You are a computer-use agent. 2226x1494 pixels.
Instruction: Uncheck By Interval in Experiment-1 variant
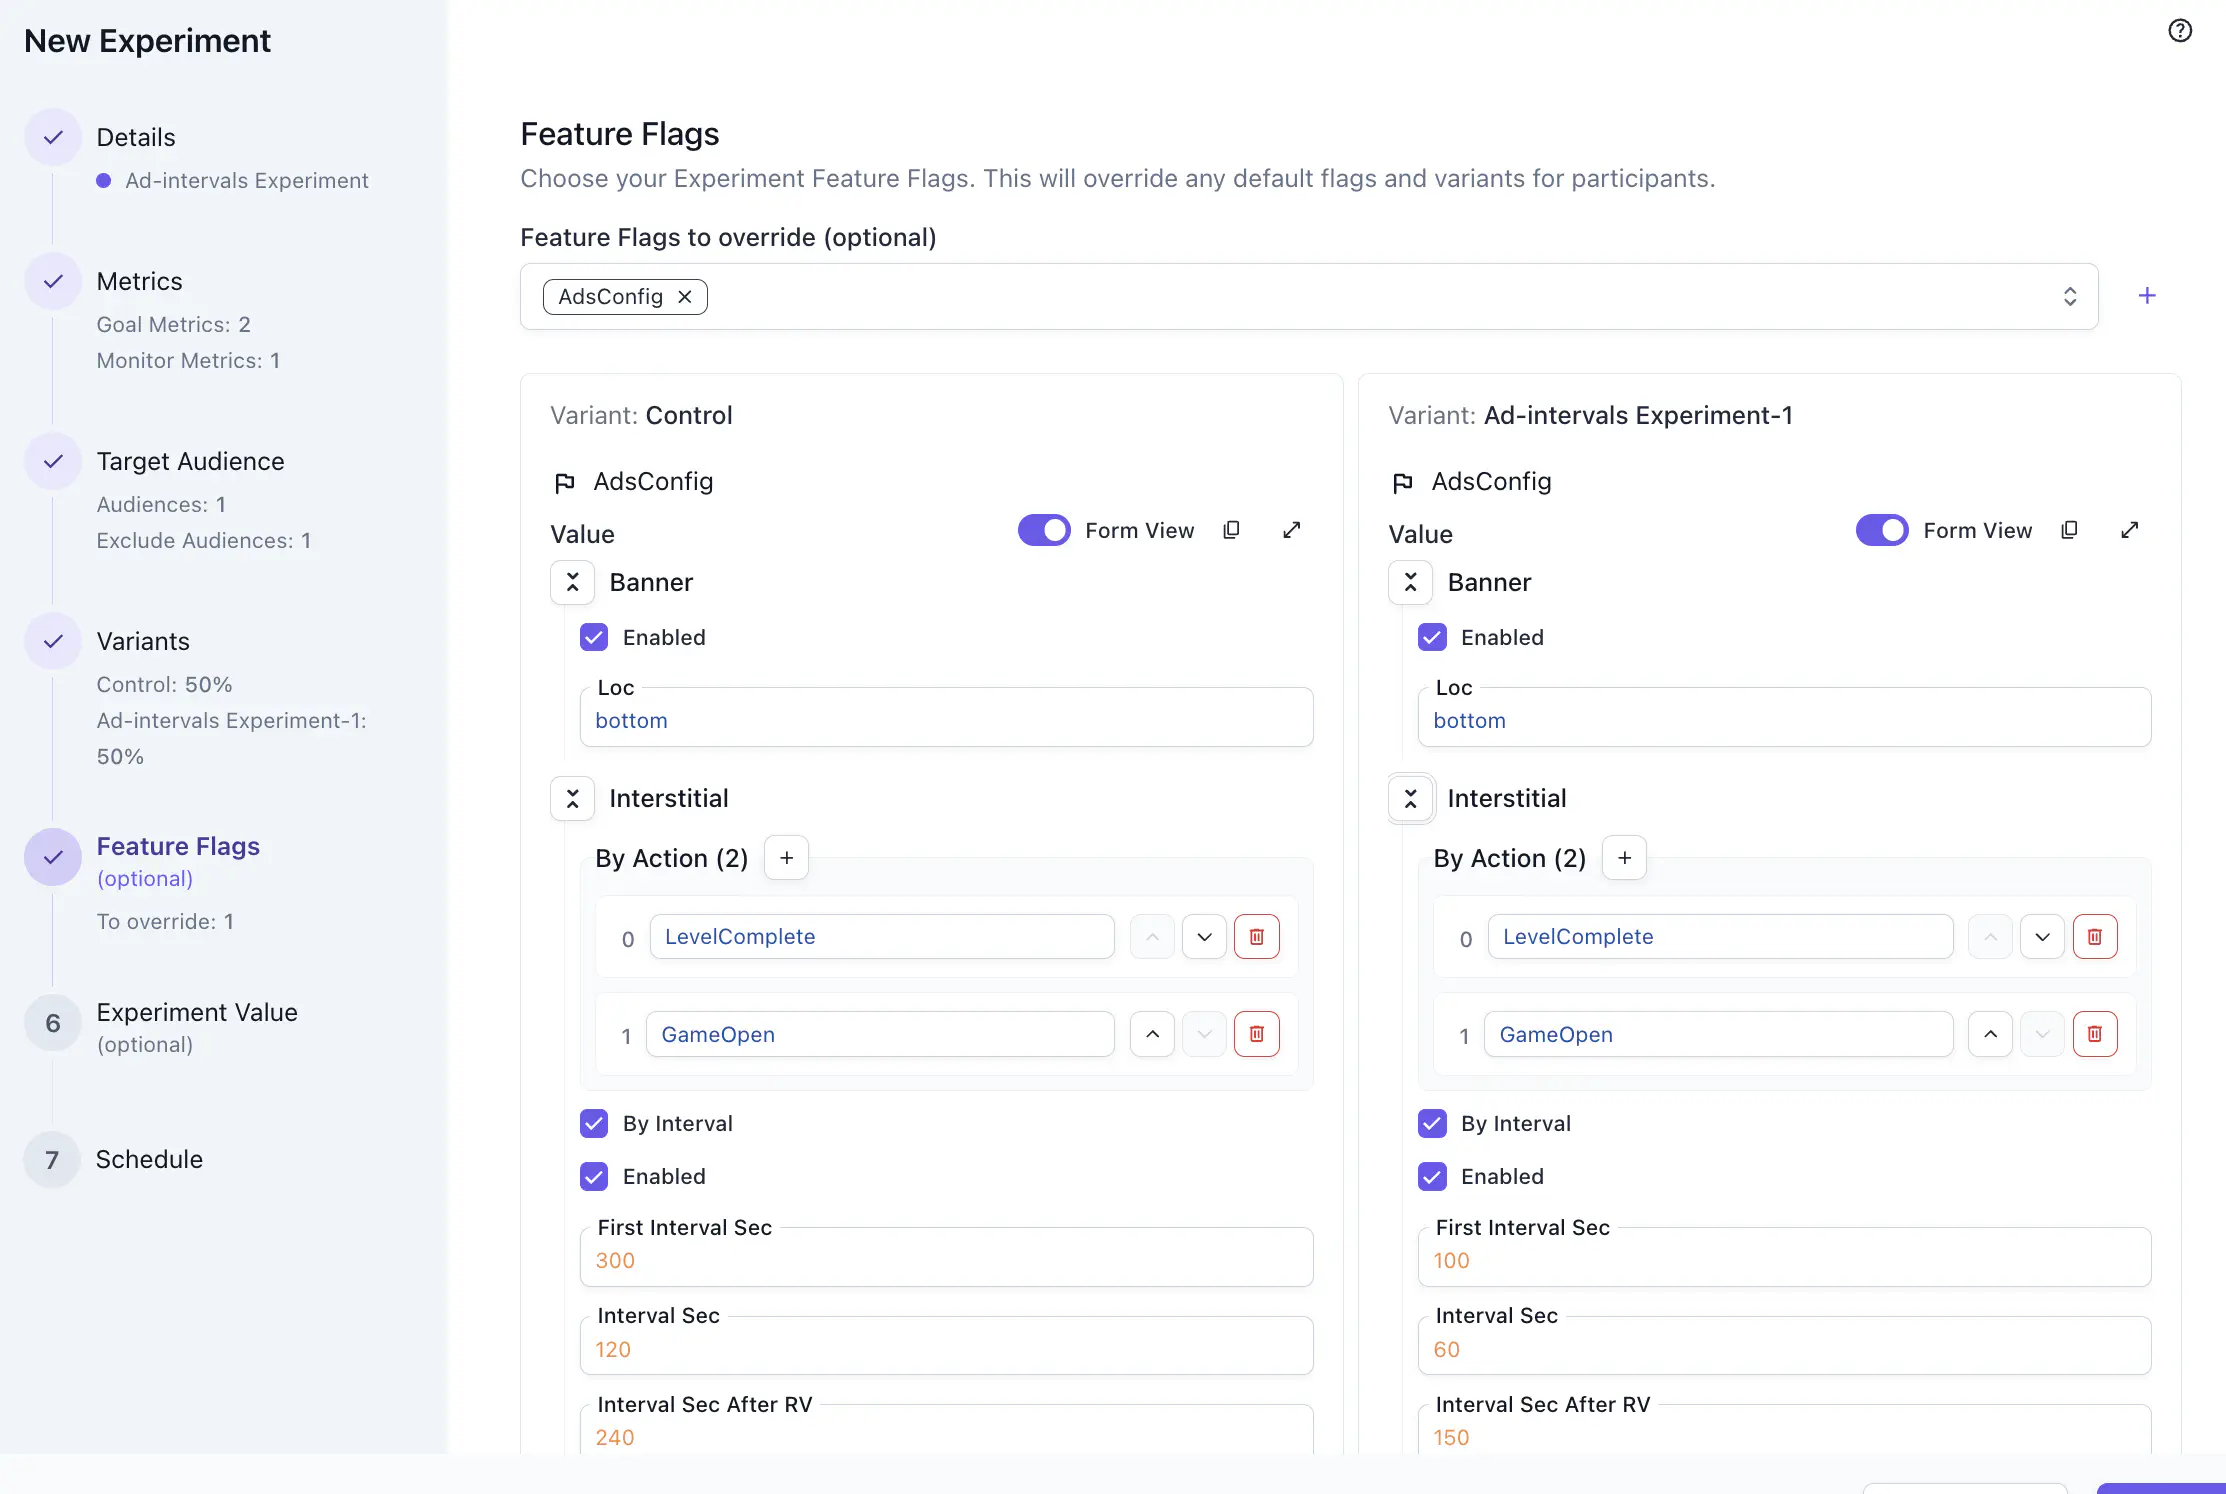coord(1432,1123)
